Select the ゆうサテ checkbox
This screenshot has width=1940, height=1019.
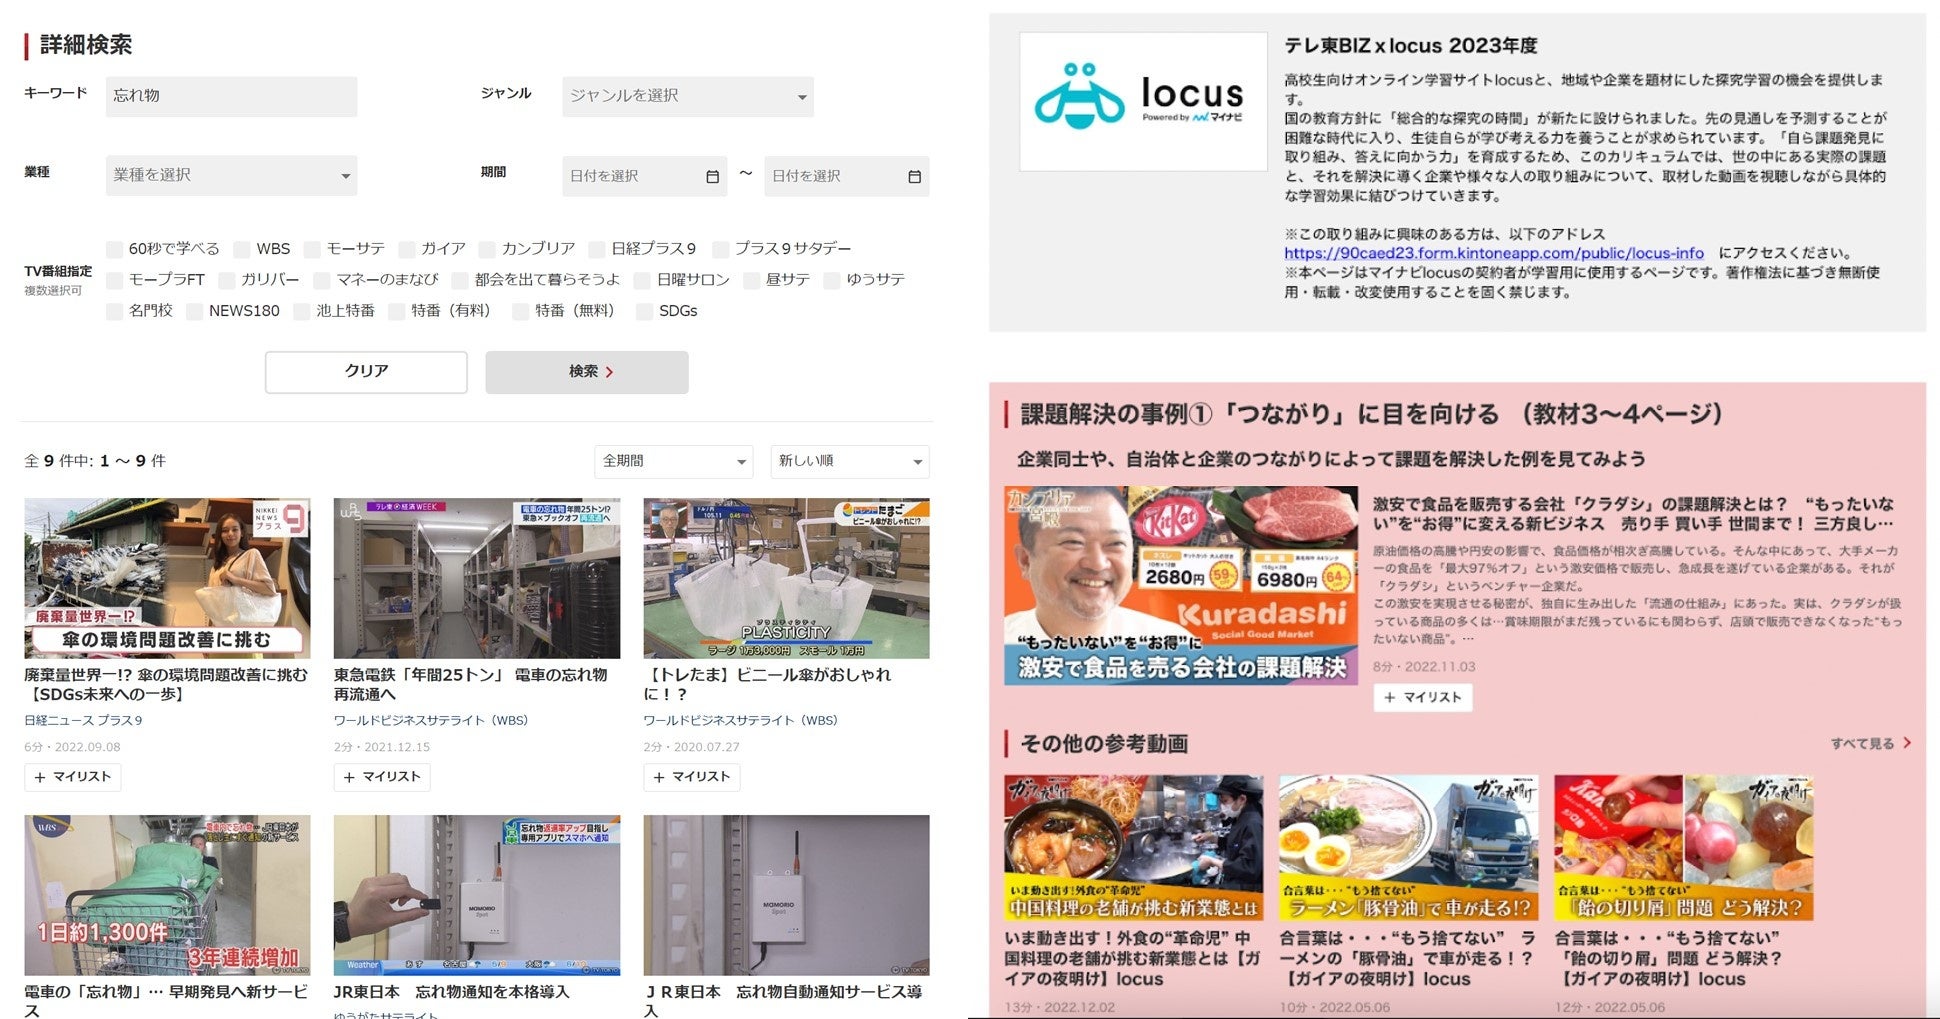(832, 280)
